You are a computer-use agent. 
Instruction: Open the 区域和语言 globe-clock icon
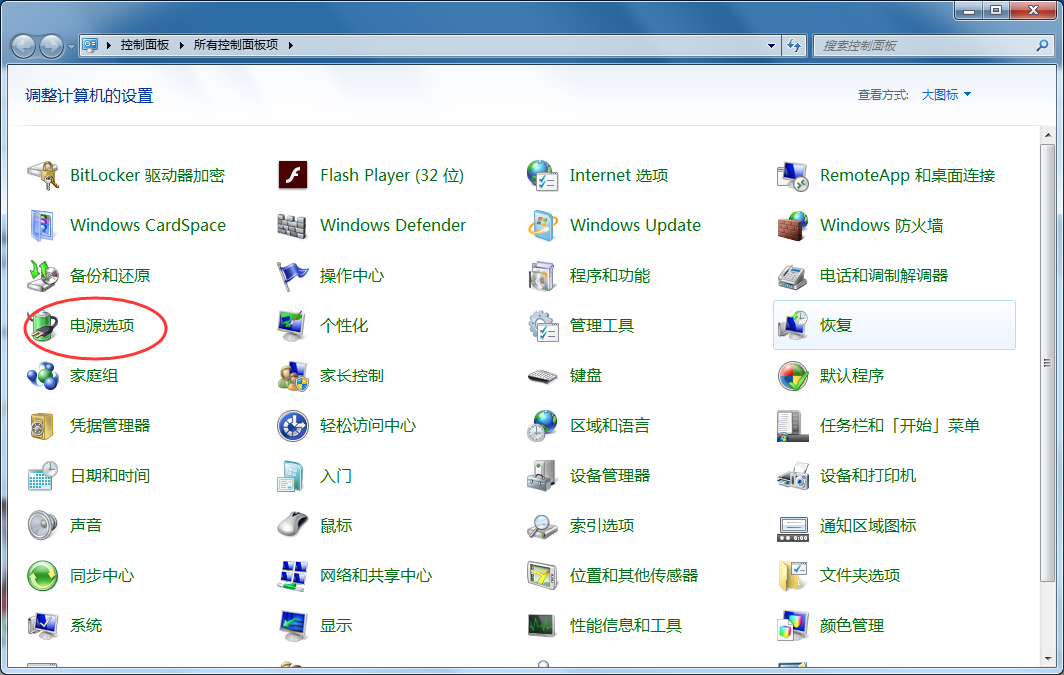(x=543, y=425)
